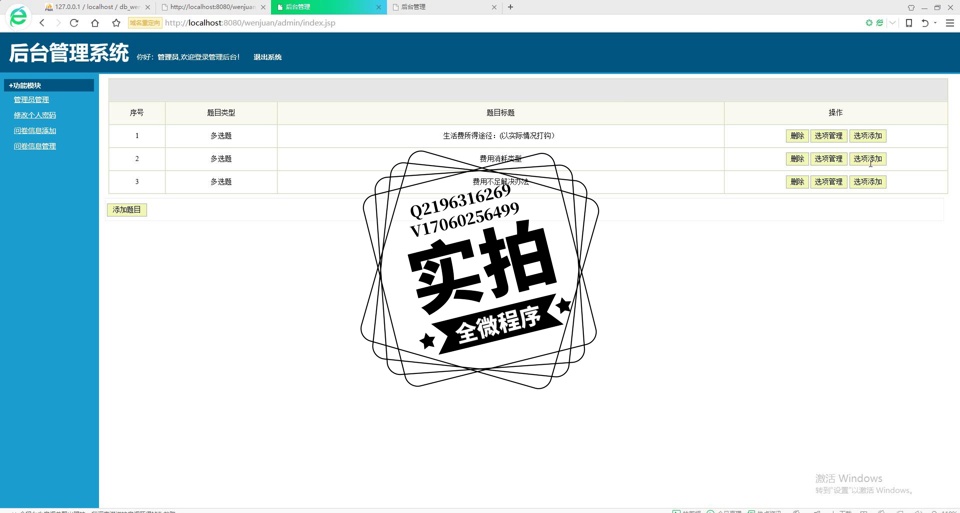The image size is (960, 513).
Task: Click the browser back arrow
Action: (42, 23)
